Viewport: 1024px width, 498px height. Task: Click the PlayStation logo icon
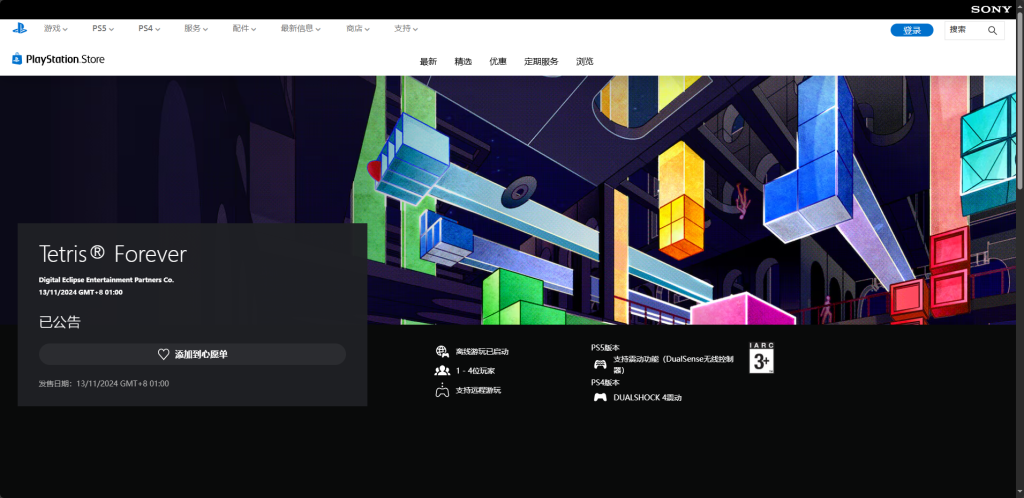tap(20, 28)
